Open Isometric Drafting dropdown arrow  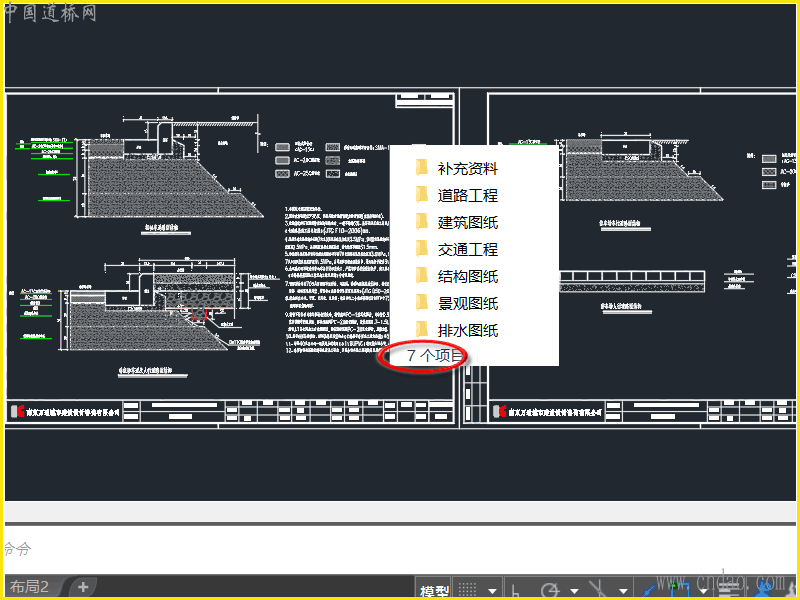pyautogui.click(x=623, y=591)
